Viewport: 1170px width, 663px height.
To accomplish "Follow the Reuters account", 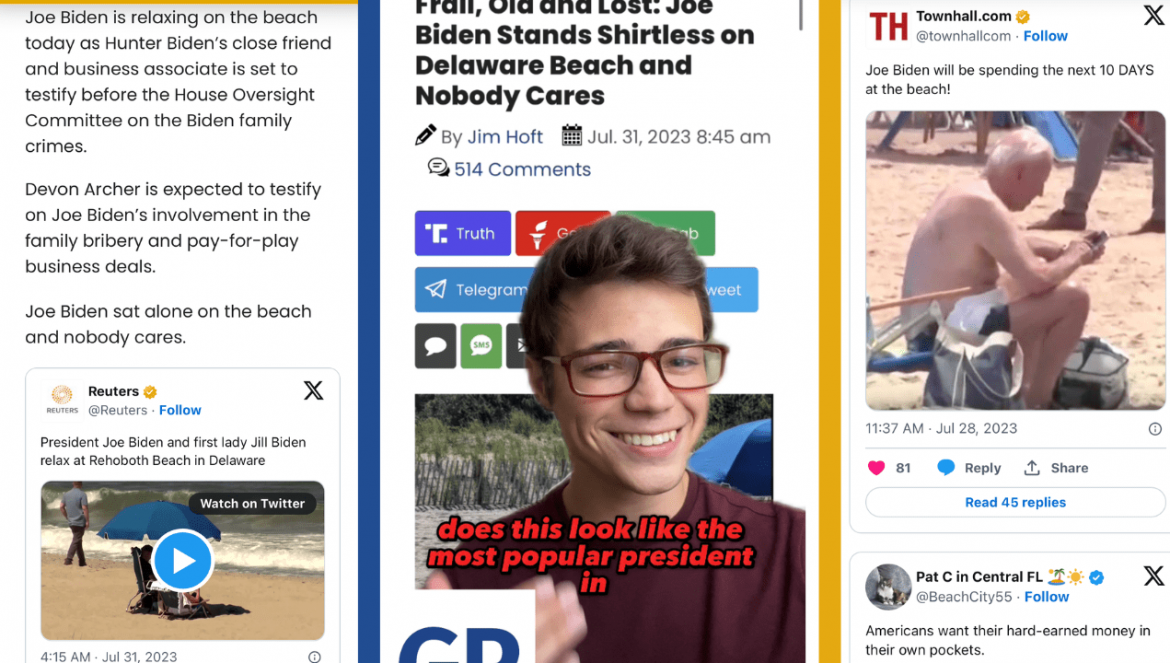I will tap(180, 410).
